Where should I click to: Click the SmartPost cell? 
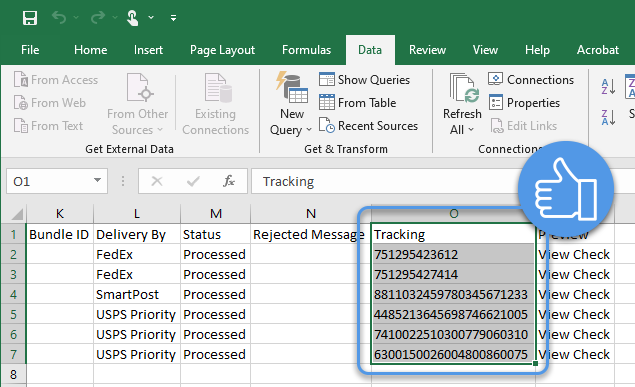click(137, 294)
